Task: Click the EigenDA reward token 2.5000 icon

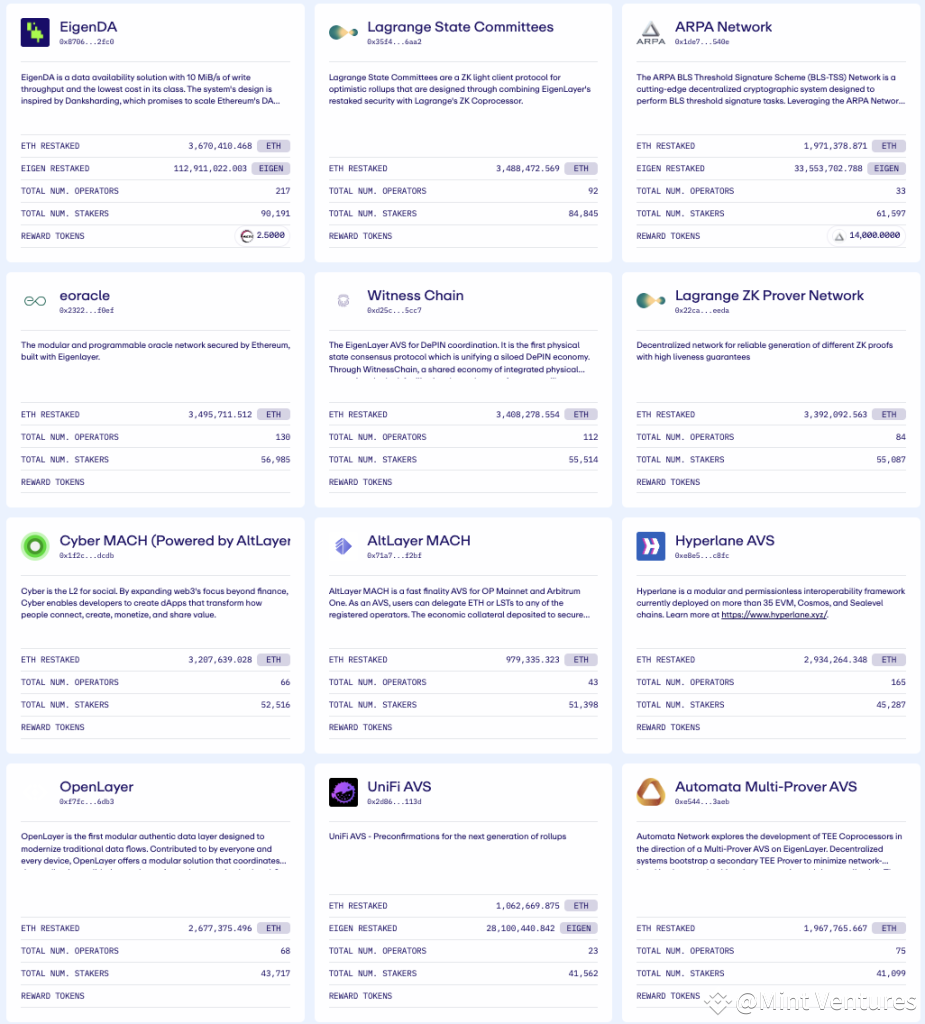Action: [245, 236]
